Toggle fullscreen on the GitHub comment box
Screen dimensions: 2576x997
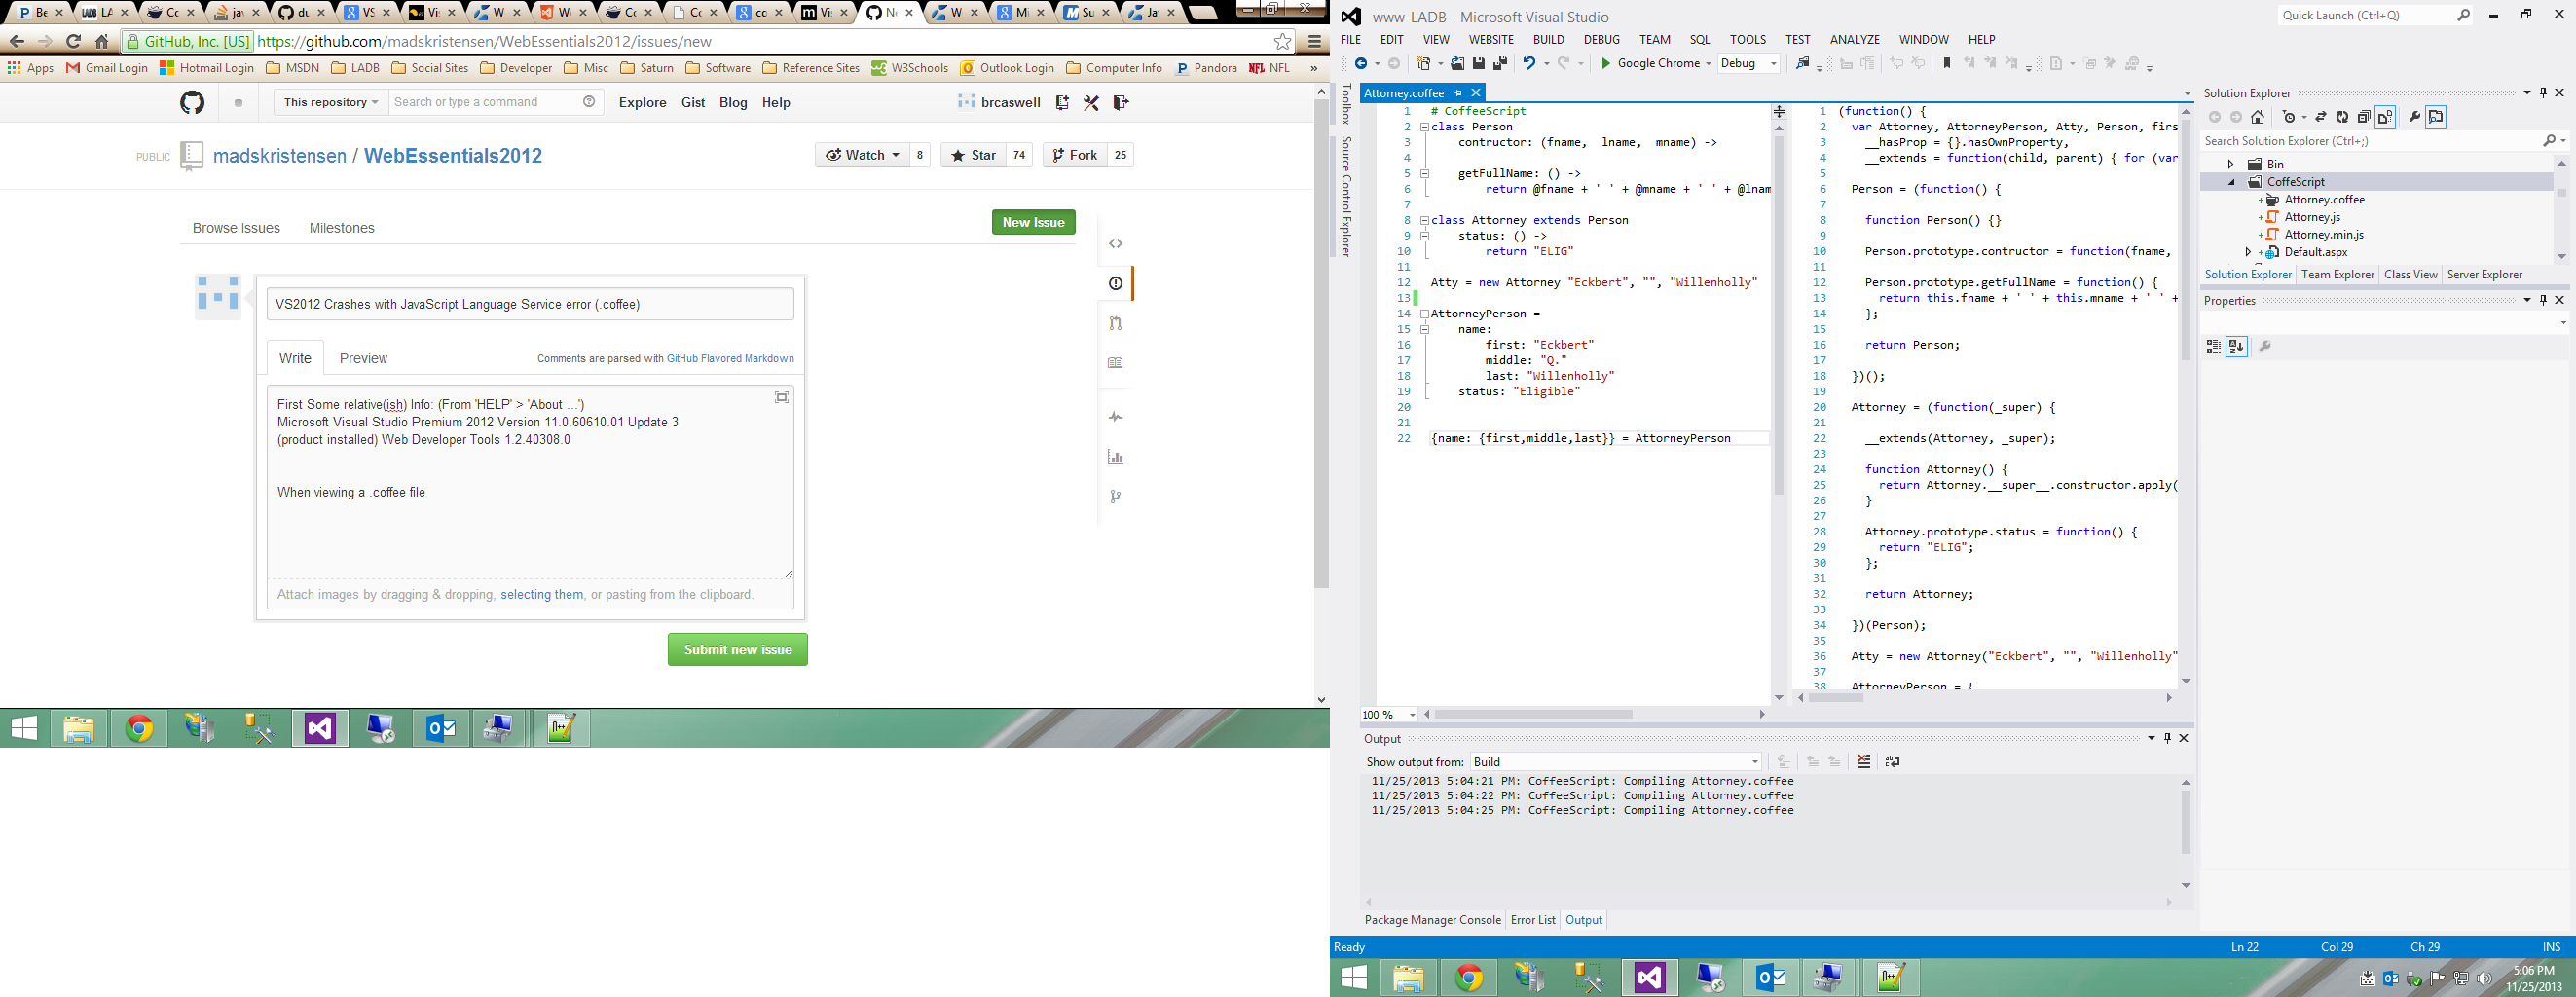[x=782, y=398]
